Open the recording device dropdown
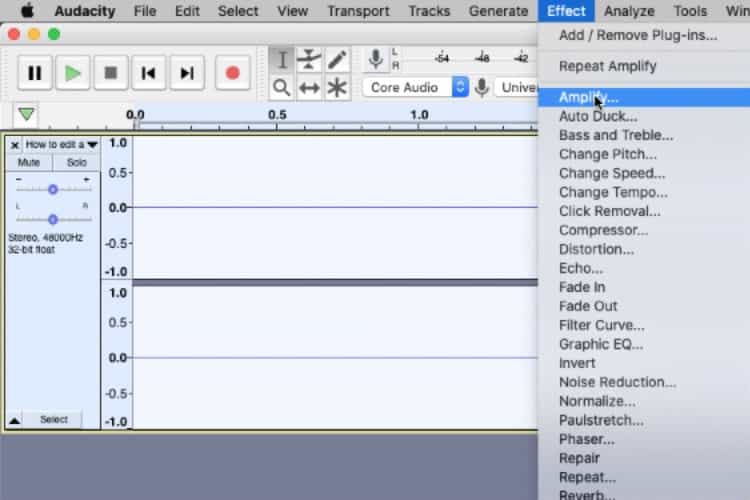This screenshot has width=750, height=500. [517, 88]
